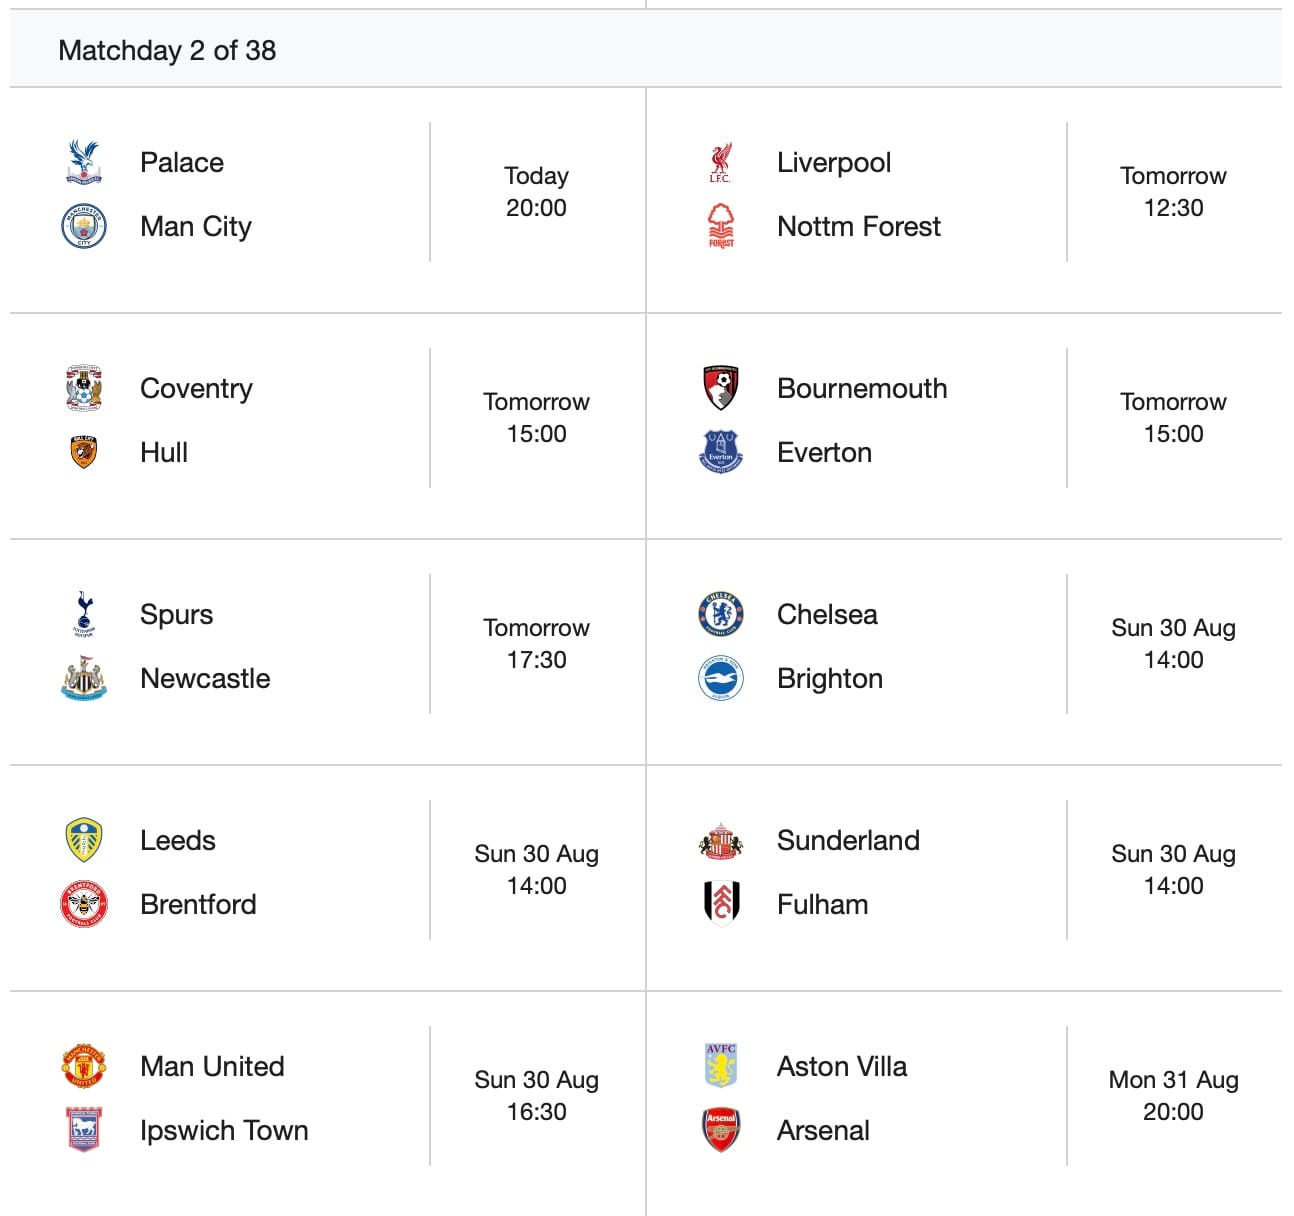The image size is (1294, 1216).
Task: Click the Everton blue crest
Action: [721, 452]
